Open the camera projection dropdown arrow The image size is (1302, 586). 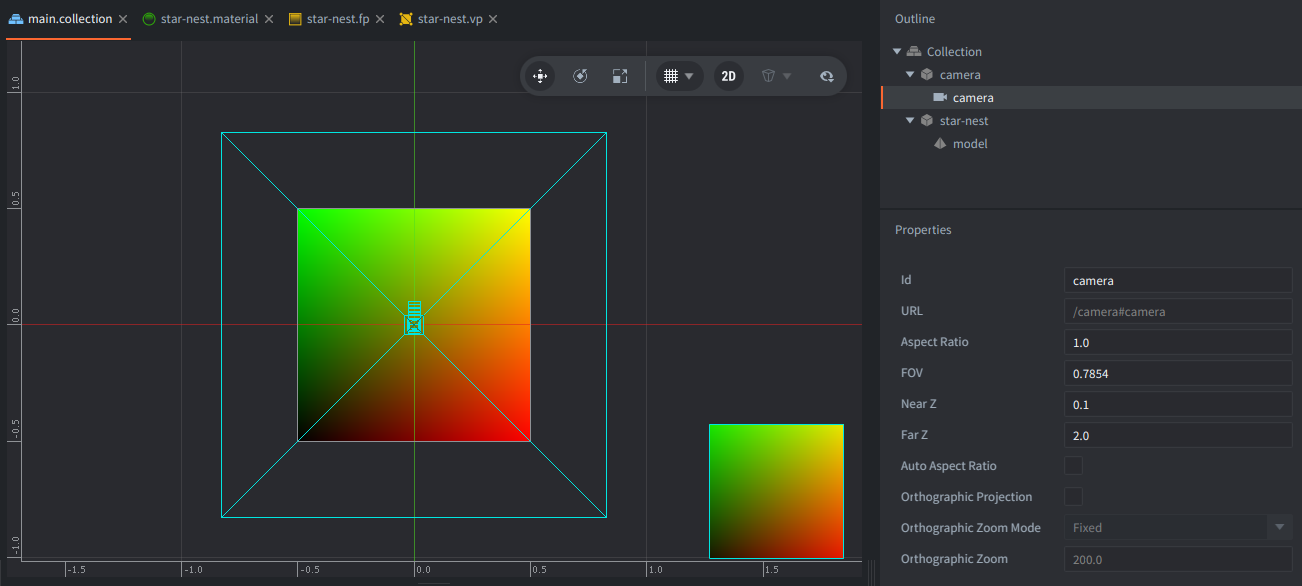[x=787, y=76]
